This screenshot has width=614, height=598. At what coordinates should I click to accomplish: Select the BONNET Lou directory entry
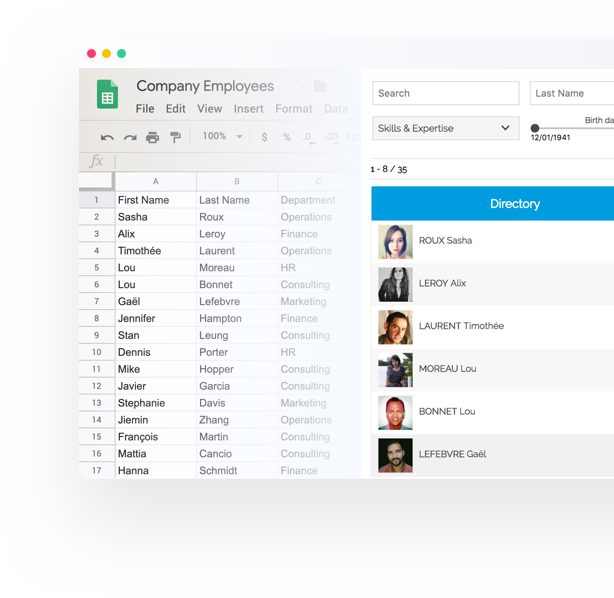pos(493,413)
